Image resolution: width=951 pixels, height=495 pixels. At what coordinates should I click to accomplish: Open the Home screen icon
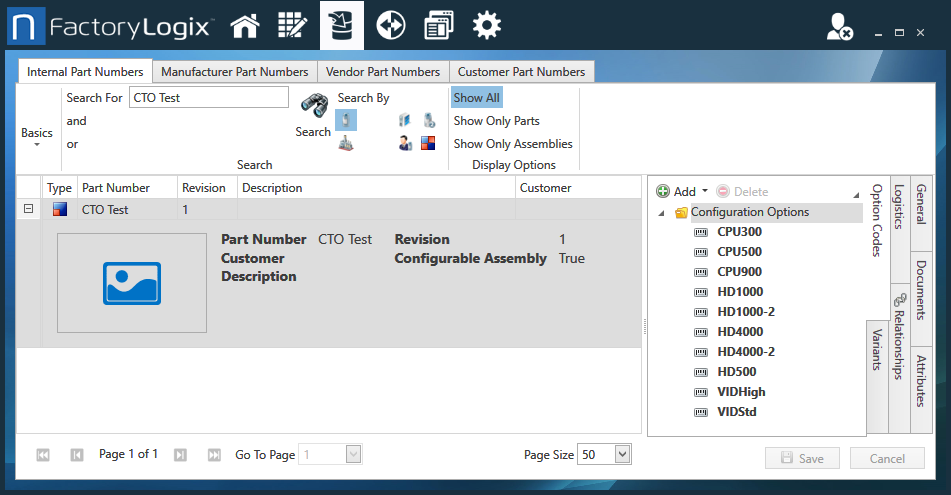tap(245, 26)
